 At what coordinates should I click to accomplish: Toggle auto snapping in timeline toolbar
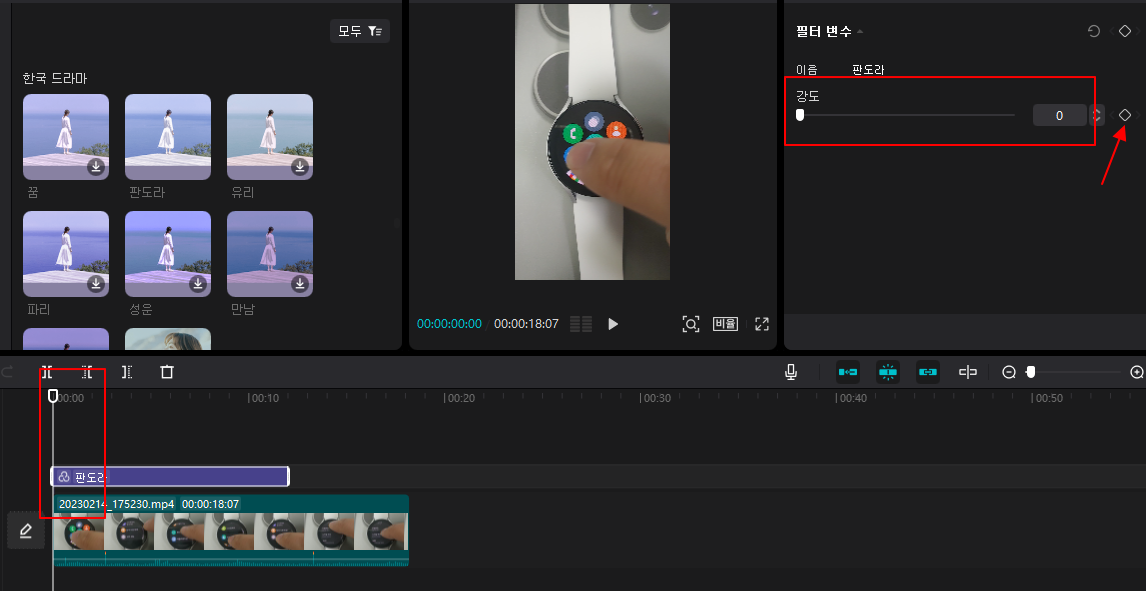point(888,373)
